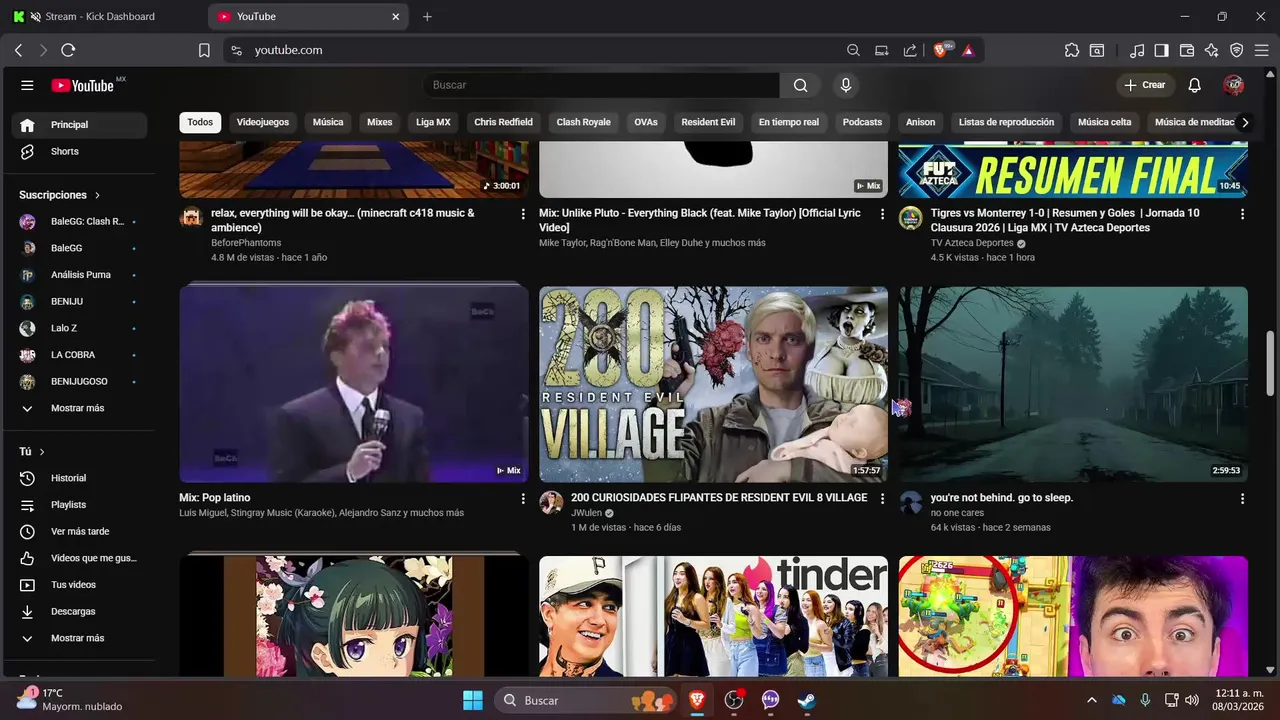Open the Suscripciones section chevron
Viewport: 1280px width, 720px height.
tap(97, 195)
